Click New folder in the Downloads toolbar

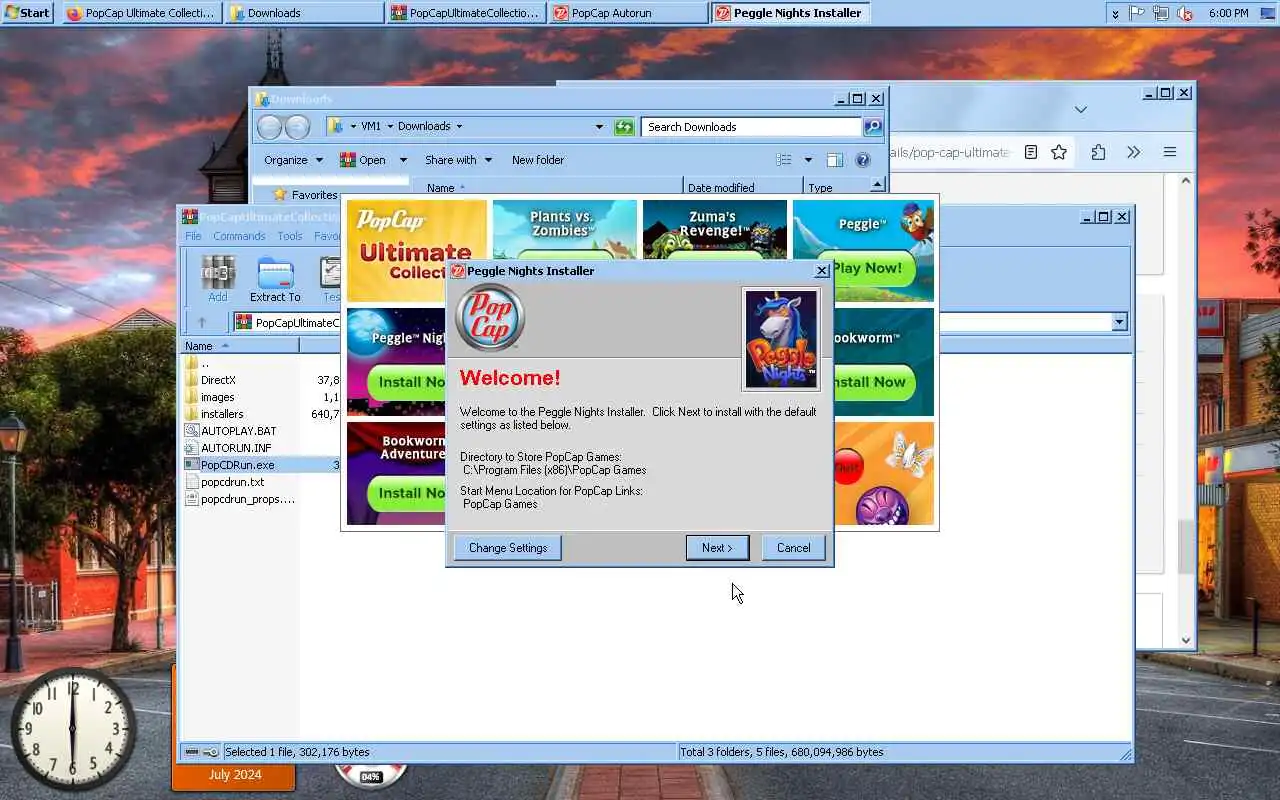coord(538,160)
